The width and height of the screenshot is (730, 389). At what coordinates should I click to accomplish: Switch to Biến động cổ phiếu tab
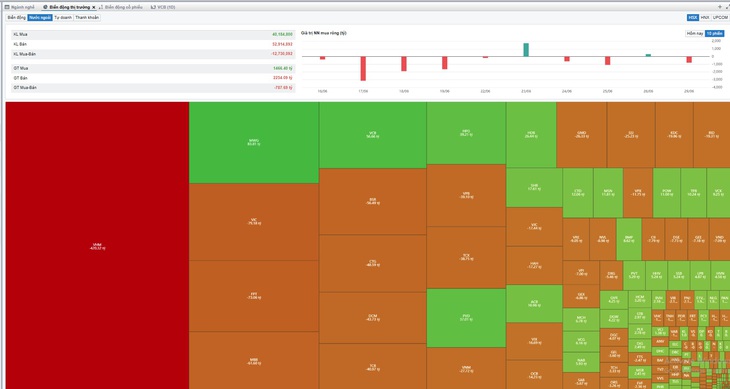(x=121, y=7)
